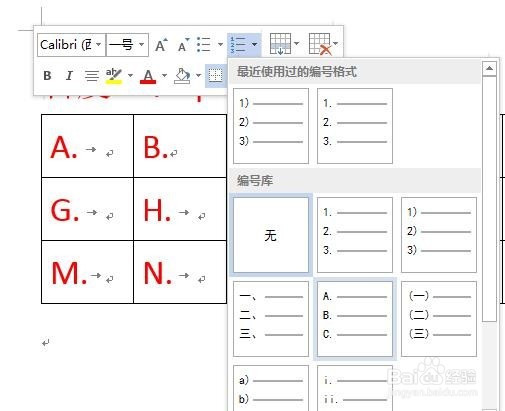
Task: Click the insert table rows icon
Action: point(280,44)
